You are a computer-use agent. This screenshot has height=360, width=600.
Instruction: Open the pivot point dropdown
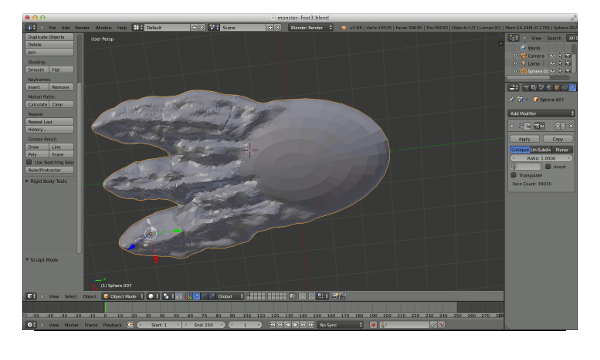tap(168, 296)
